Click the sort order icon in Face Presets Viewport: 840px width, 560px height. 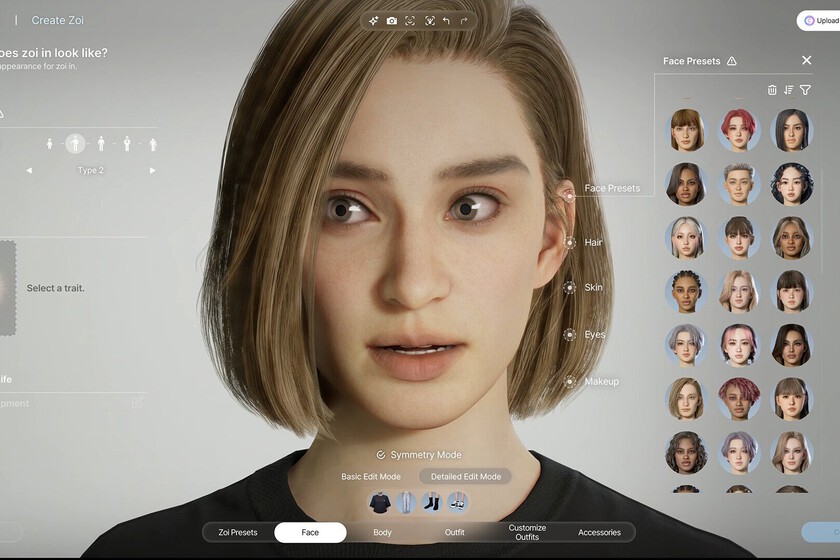pyautogui.click(x=788, y=90)
